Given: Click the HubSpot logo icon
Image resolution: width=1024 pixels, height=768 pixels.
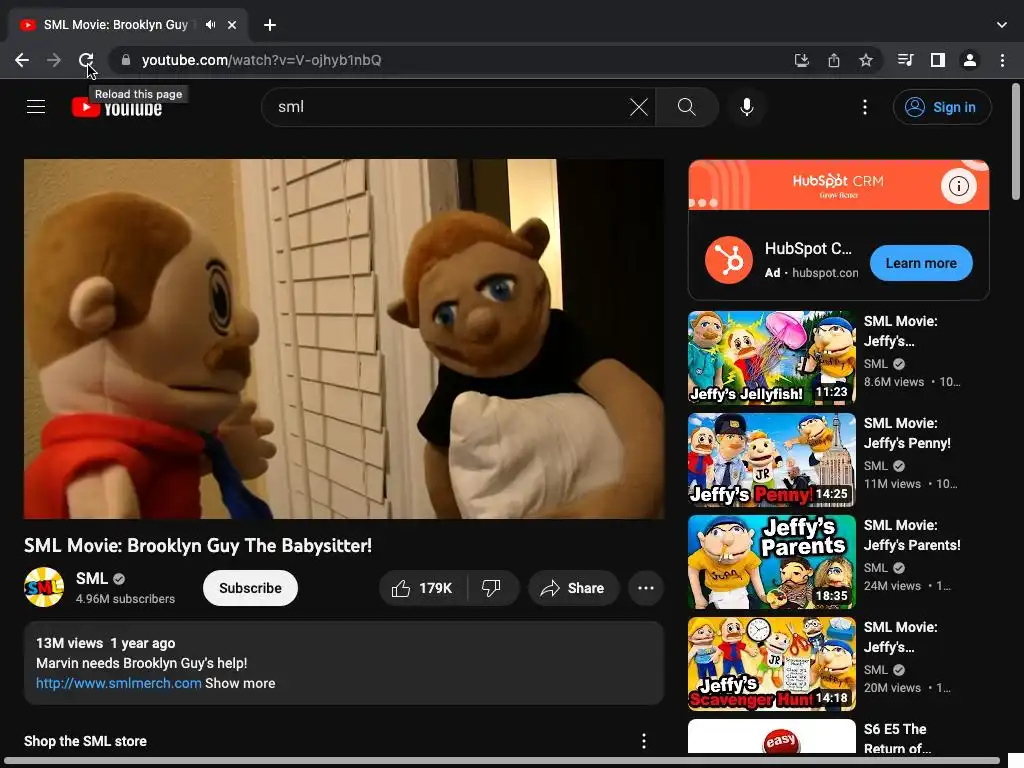Looking at the screenshot, I should coord(728,259).
